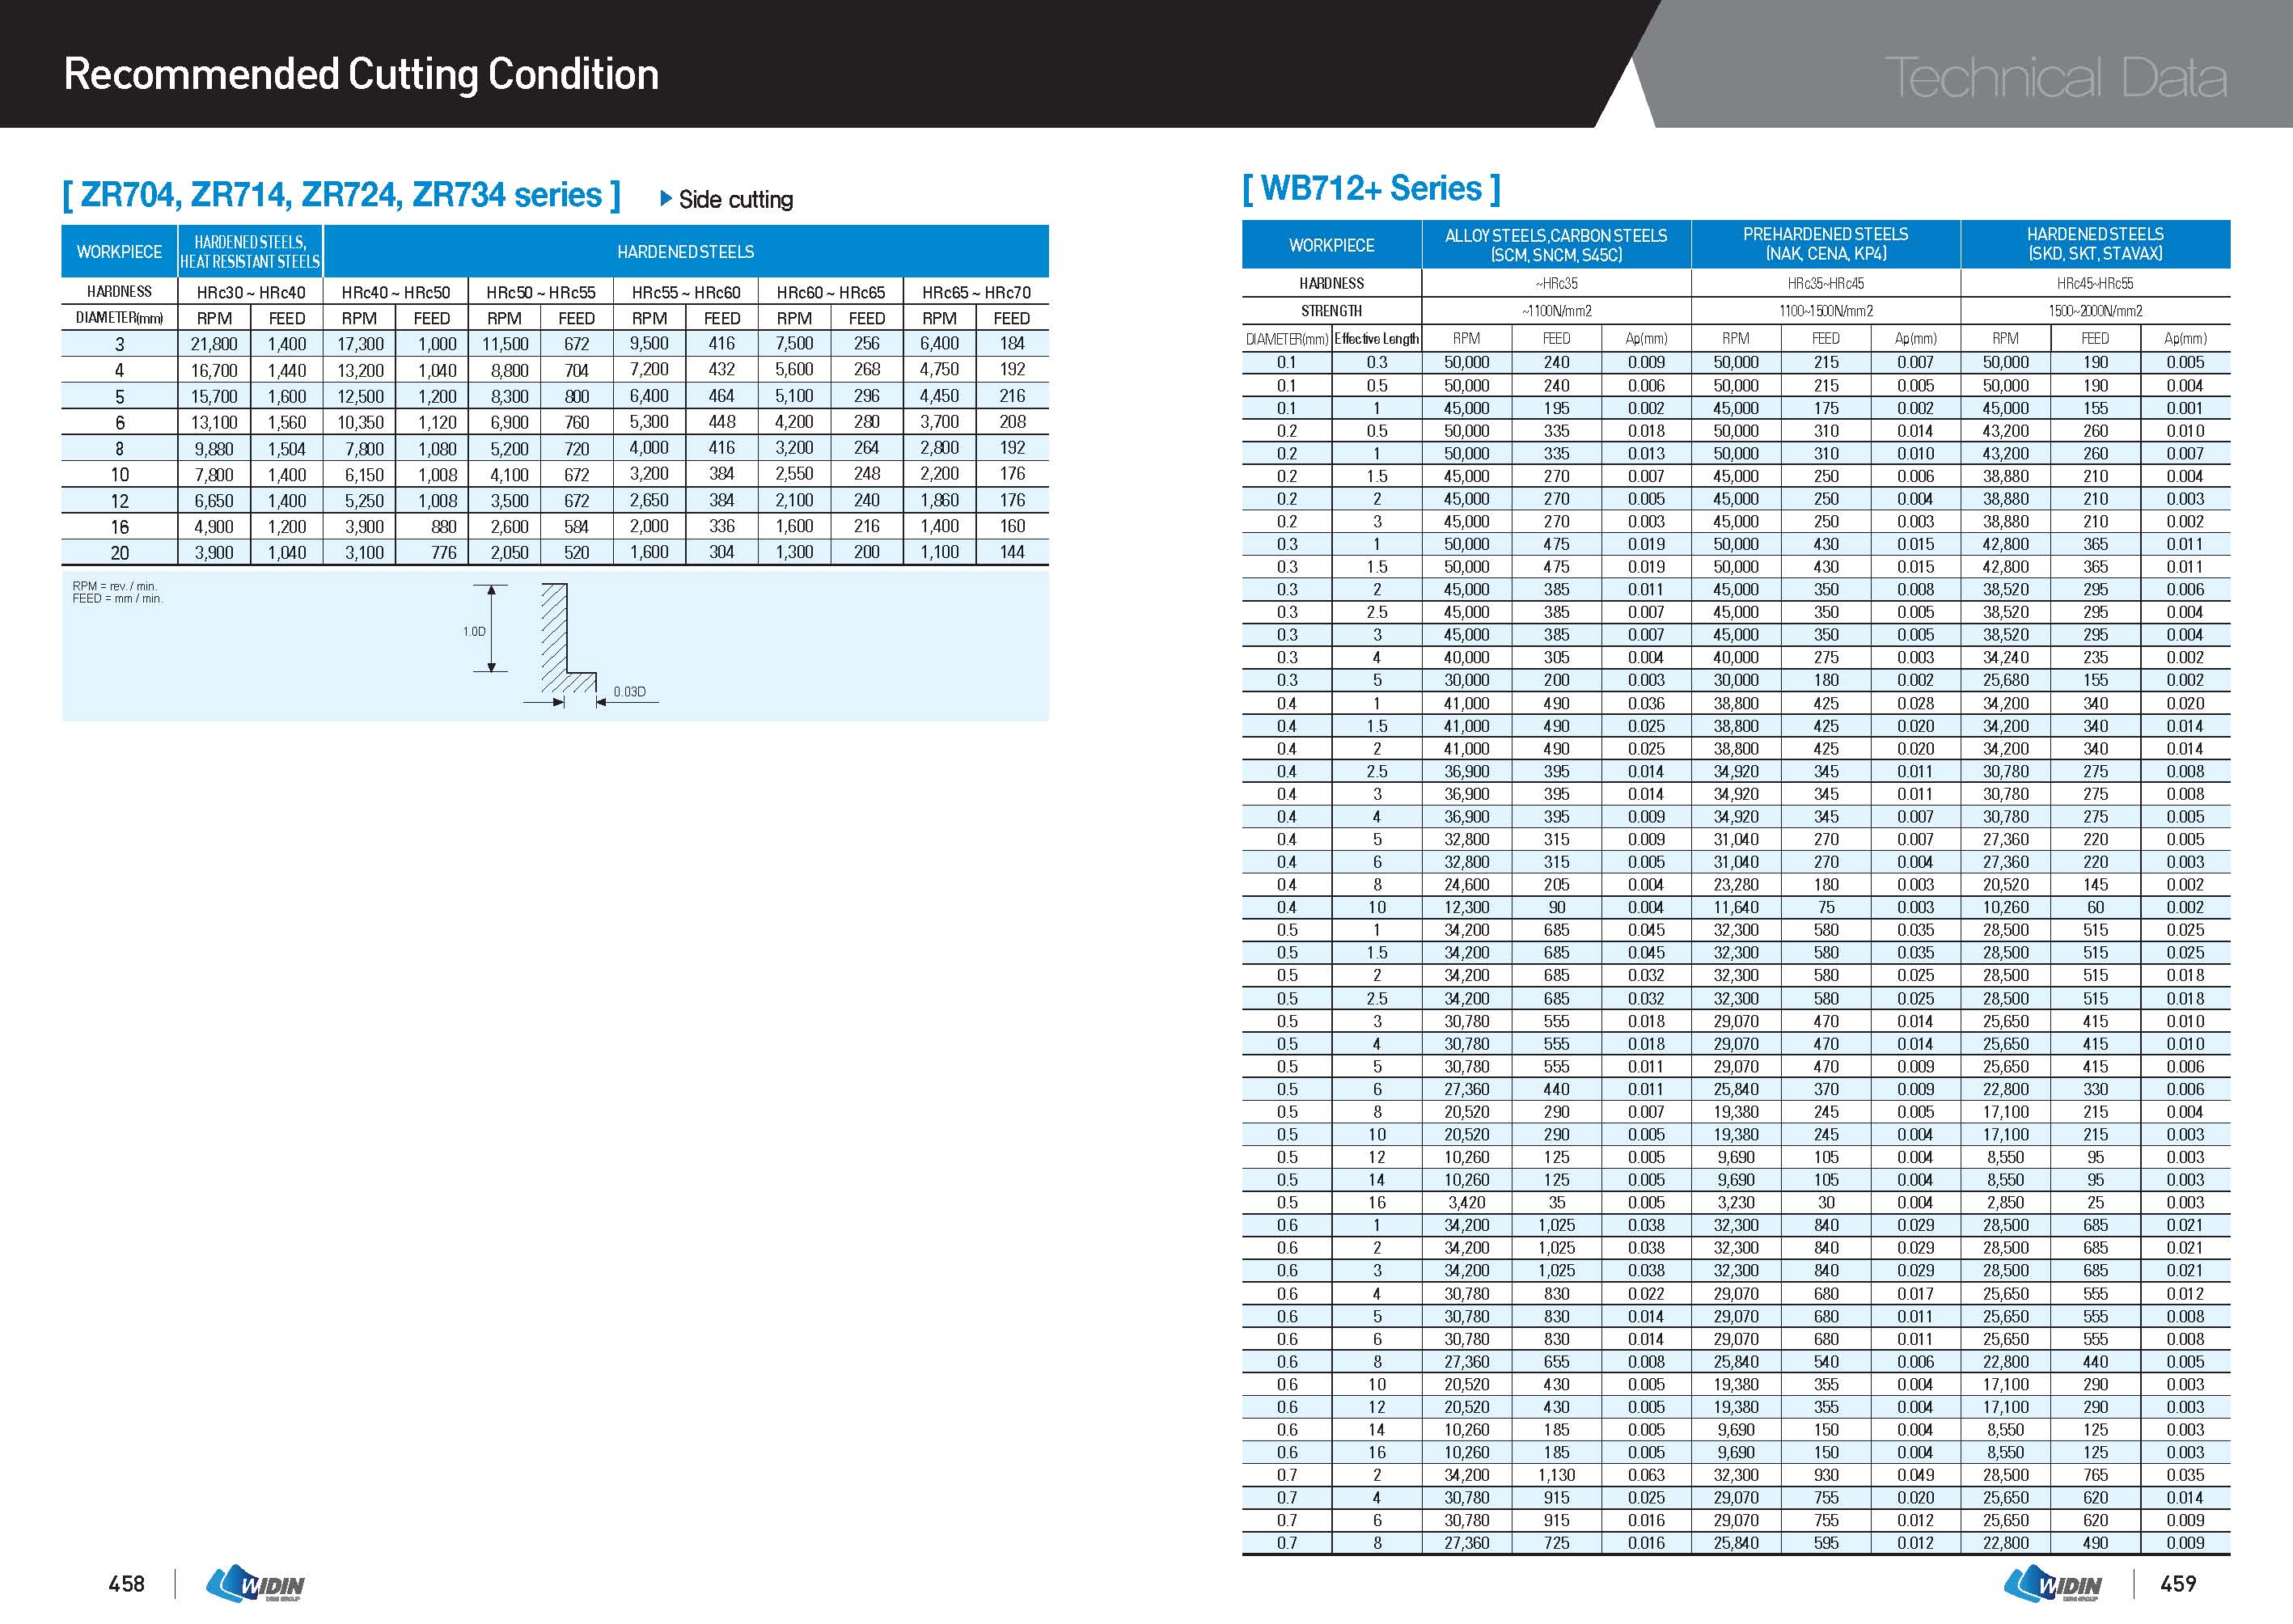The width and height of the screenshot is (2293, 1624).
Task: Click the 21,800 RPM cell for diameter 3
Action: click(x=214, y=344)
